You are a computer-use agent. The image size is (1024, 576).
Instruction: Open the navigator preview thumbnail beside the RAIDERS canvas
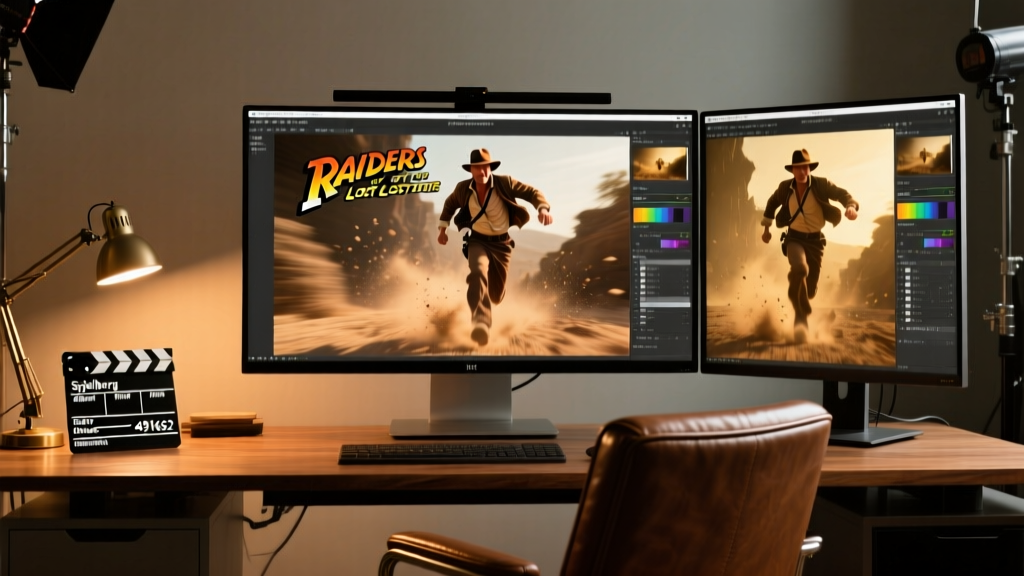click(x=660, y=164)
